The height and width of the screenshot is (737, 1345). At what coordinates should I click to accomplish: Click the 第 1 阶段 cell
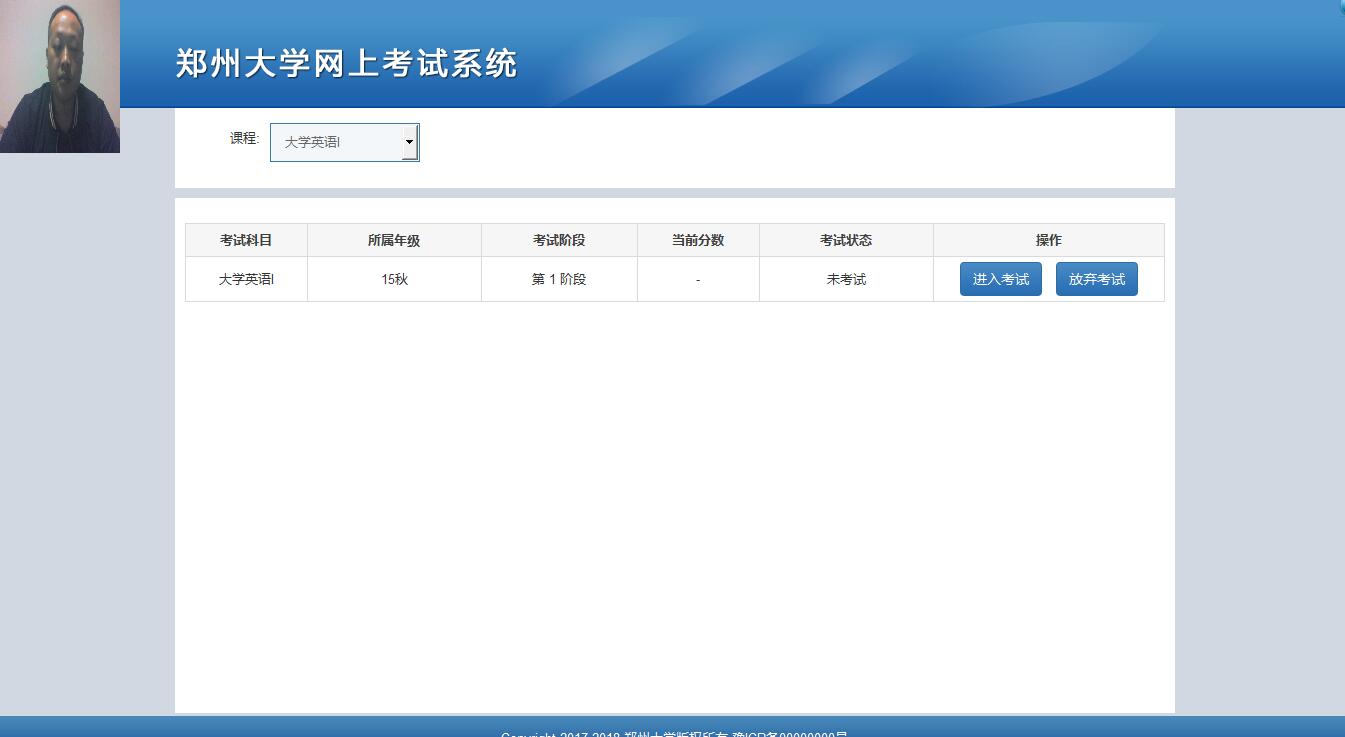tap(559, 279)
